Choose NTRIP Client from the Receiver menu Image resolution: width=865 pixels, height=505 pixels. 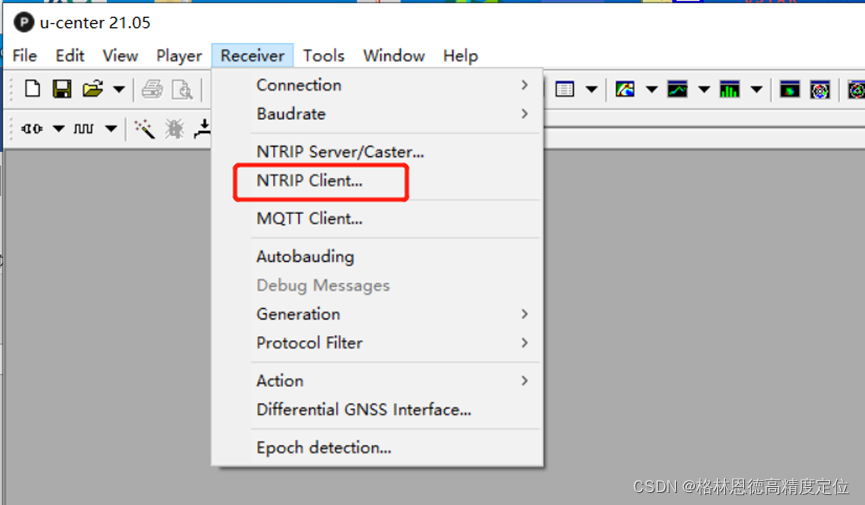pos(377,180)
